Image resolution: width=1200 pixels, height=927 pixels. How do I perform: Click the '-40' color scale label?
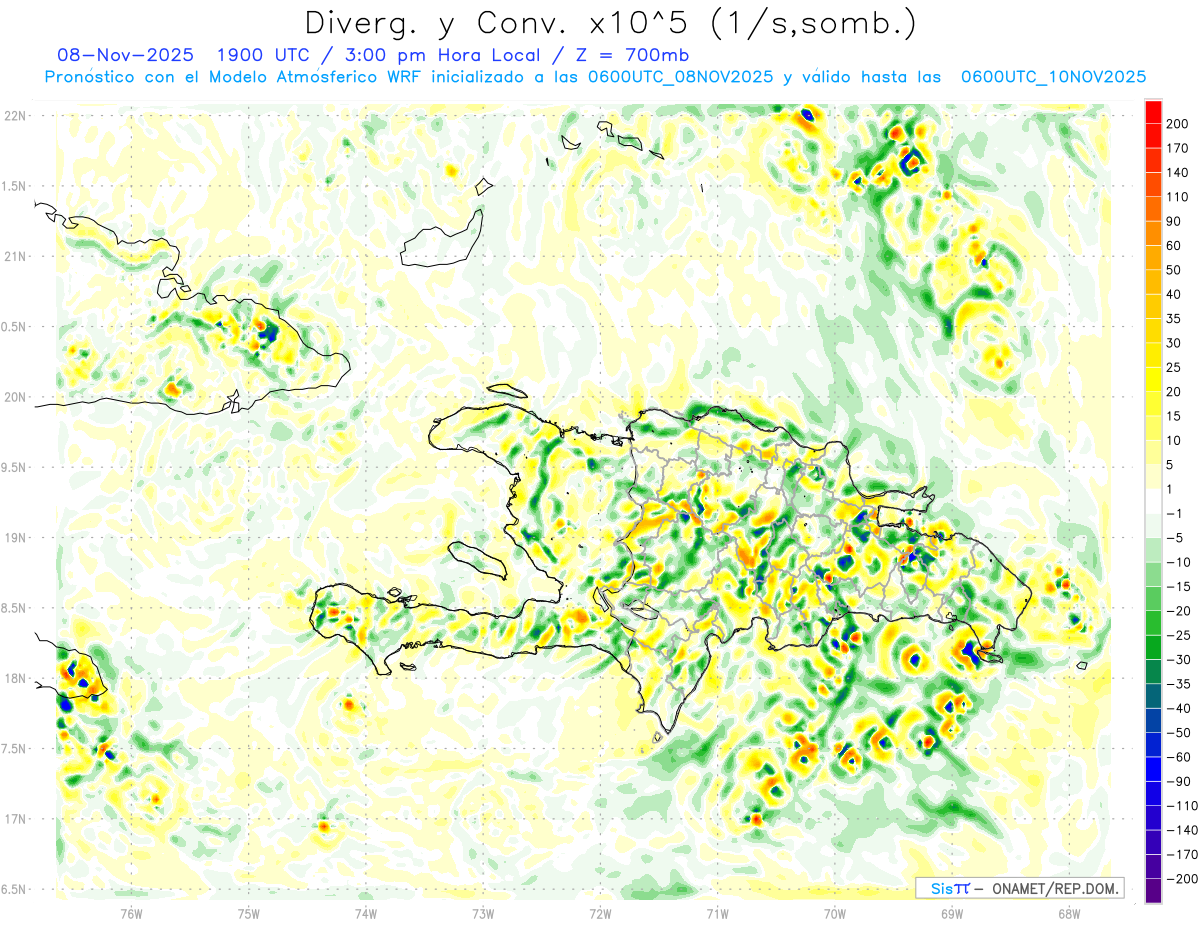click(x=1180, y=709)
